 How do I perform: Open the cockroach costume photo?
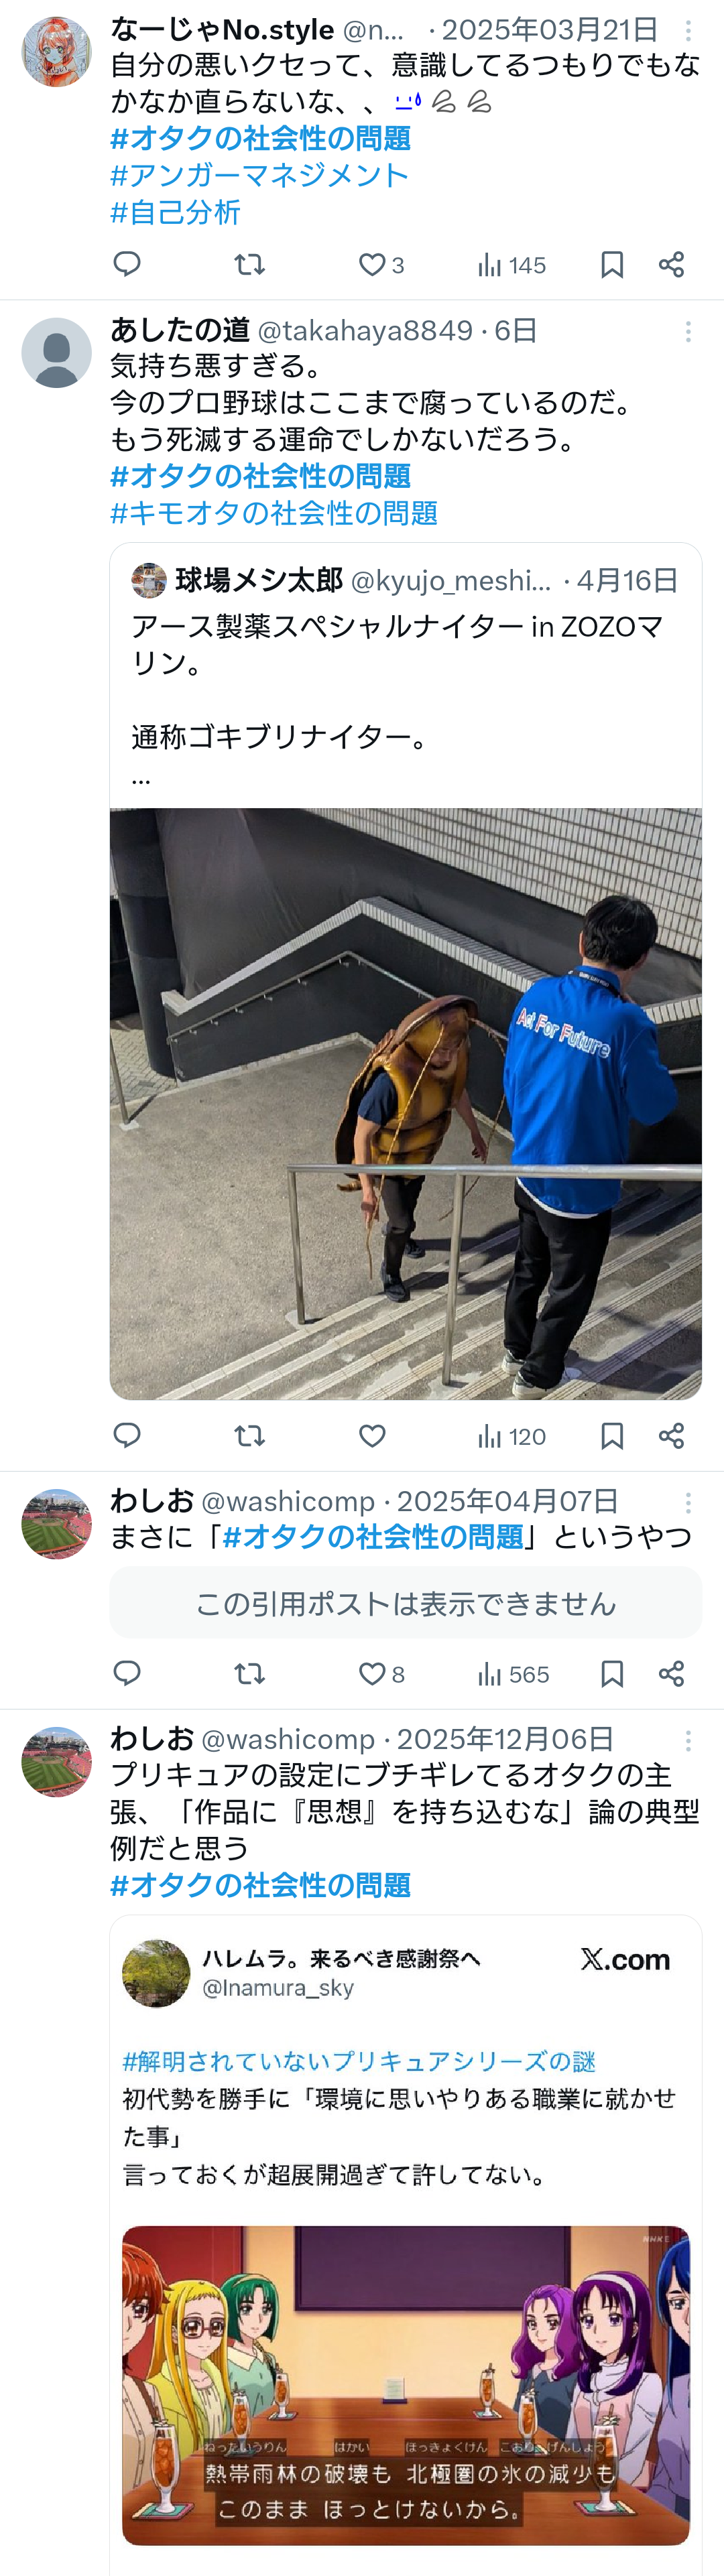pyautogui.click(x=406, y=1103)
